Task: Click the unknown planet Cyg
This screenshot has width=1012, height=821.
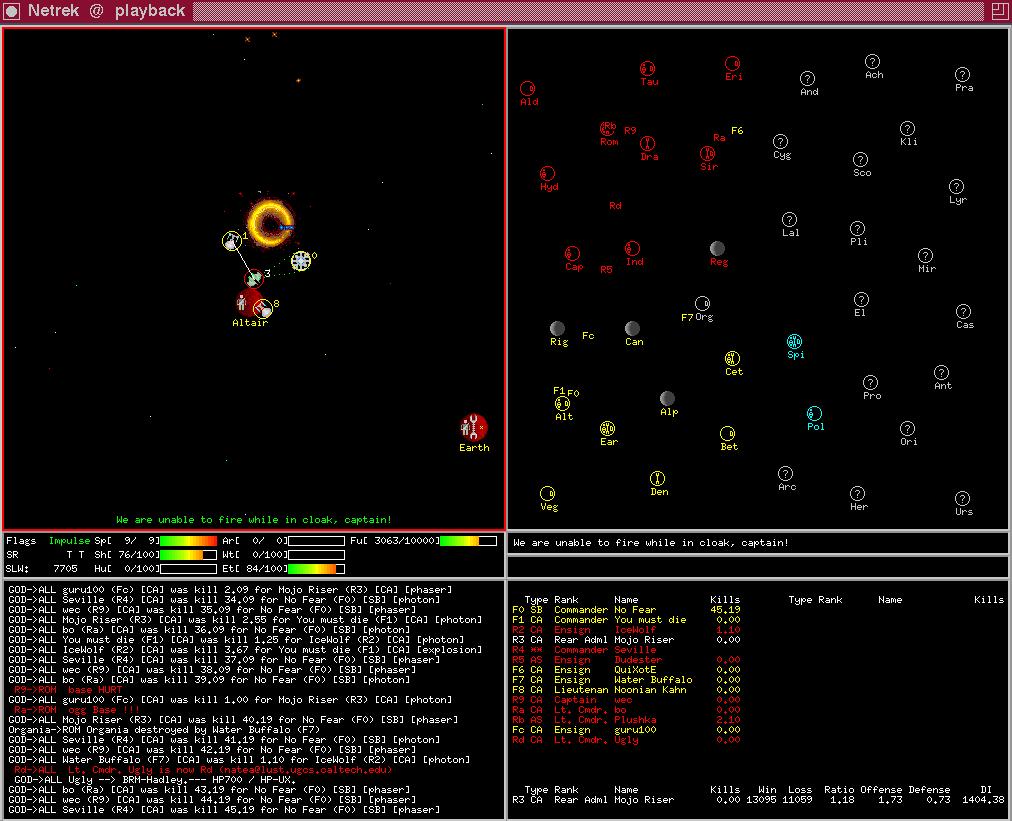Action: point(780,141)
